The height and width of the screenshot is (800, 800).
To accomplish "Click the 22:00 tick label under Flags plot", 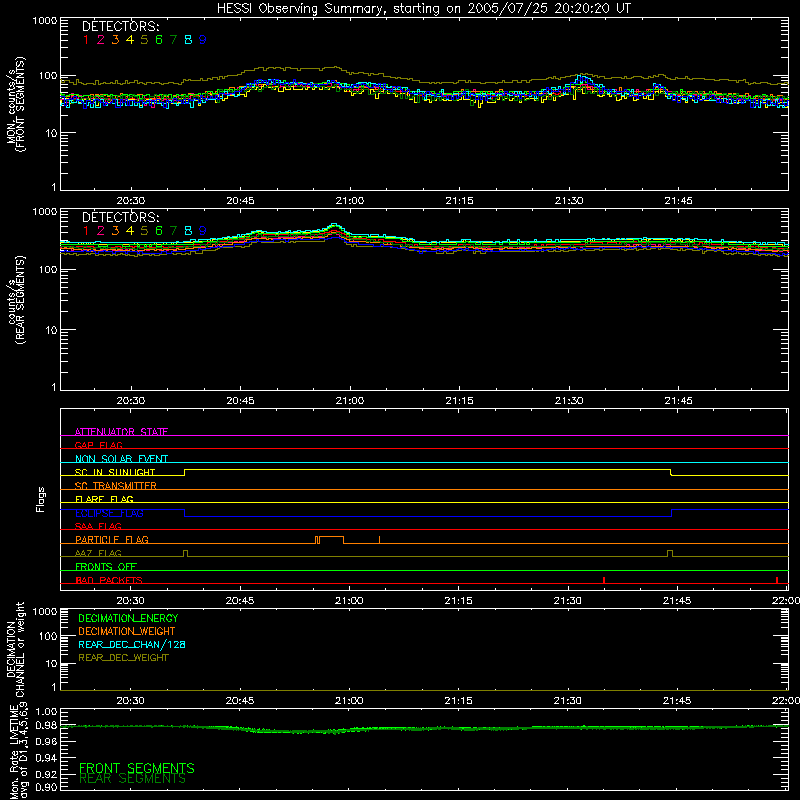I will 786,601.
